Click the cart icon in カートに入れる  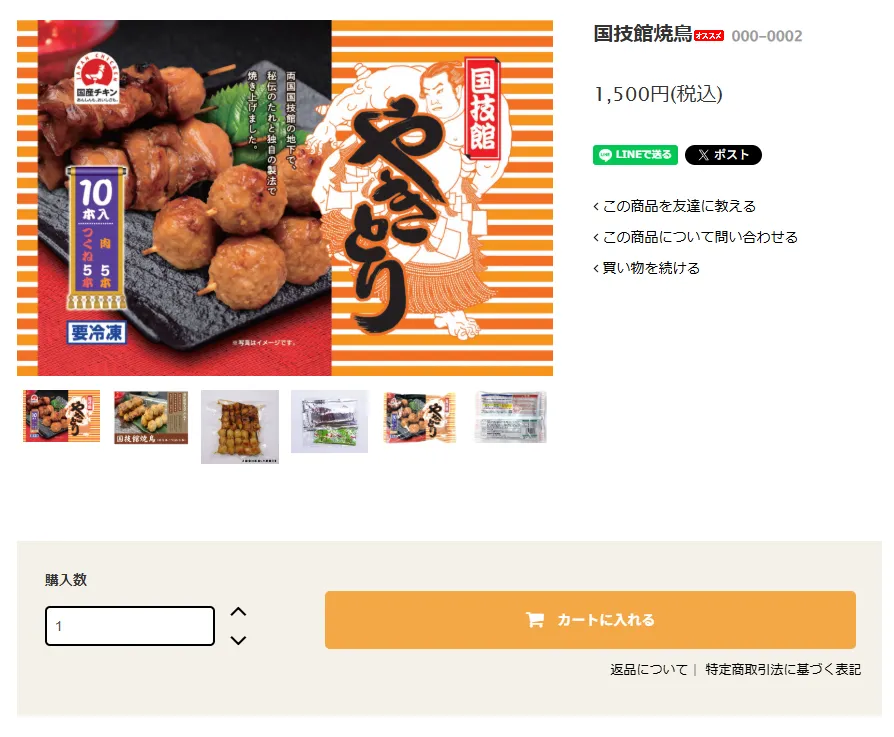[534, 620]
